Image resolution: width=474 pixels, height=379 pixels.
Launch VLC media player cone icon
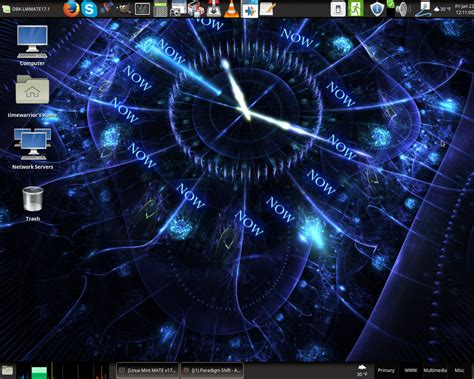(x=231, y=9)
